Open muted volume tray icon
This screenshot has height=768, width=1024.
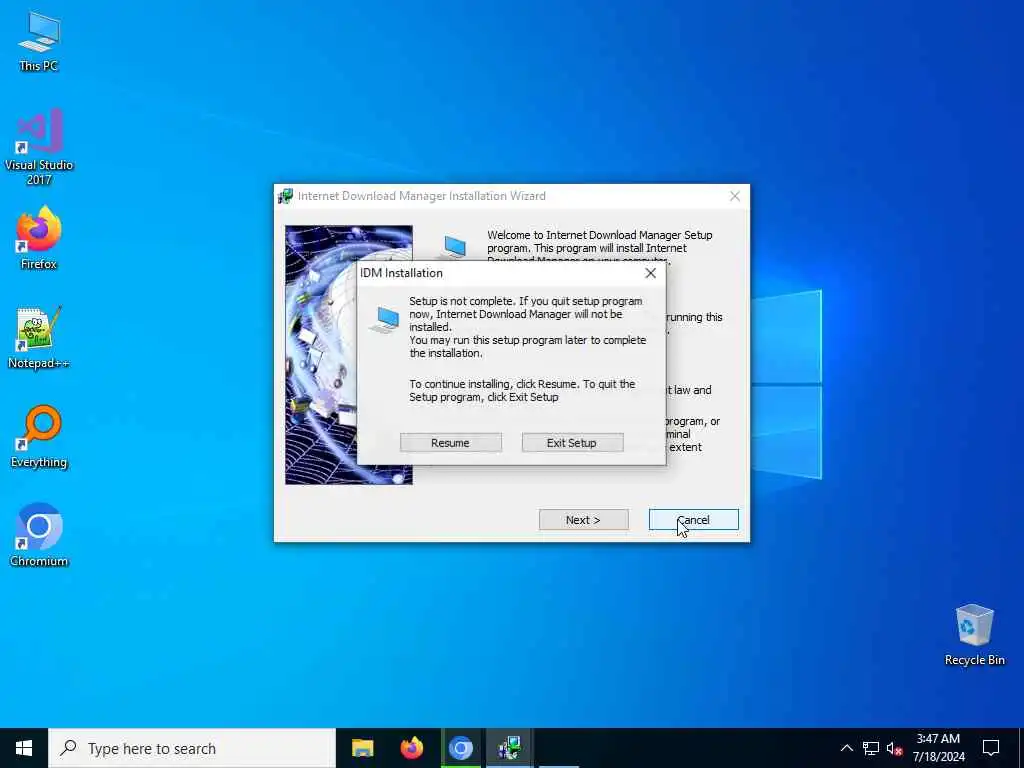click(894, 748)
